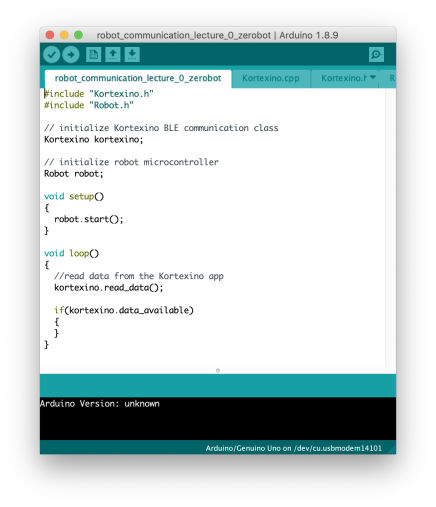
Task: Click the 'void setup()' line
Action: [74, 196]
